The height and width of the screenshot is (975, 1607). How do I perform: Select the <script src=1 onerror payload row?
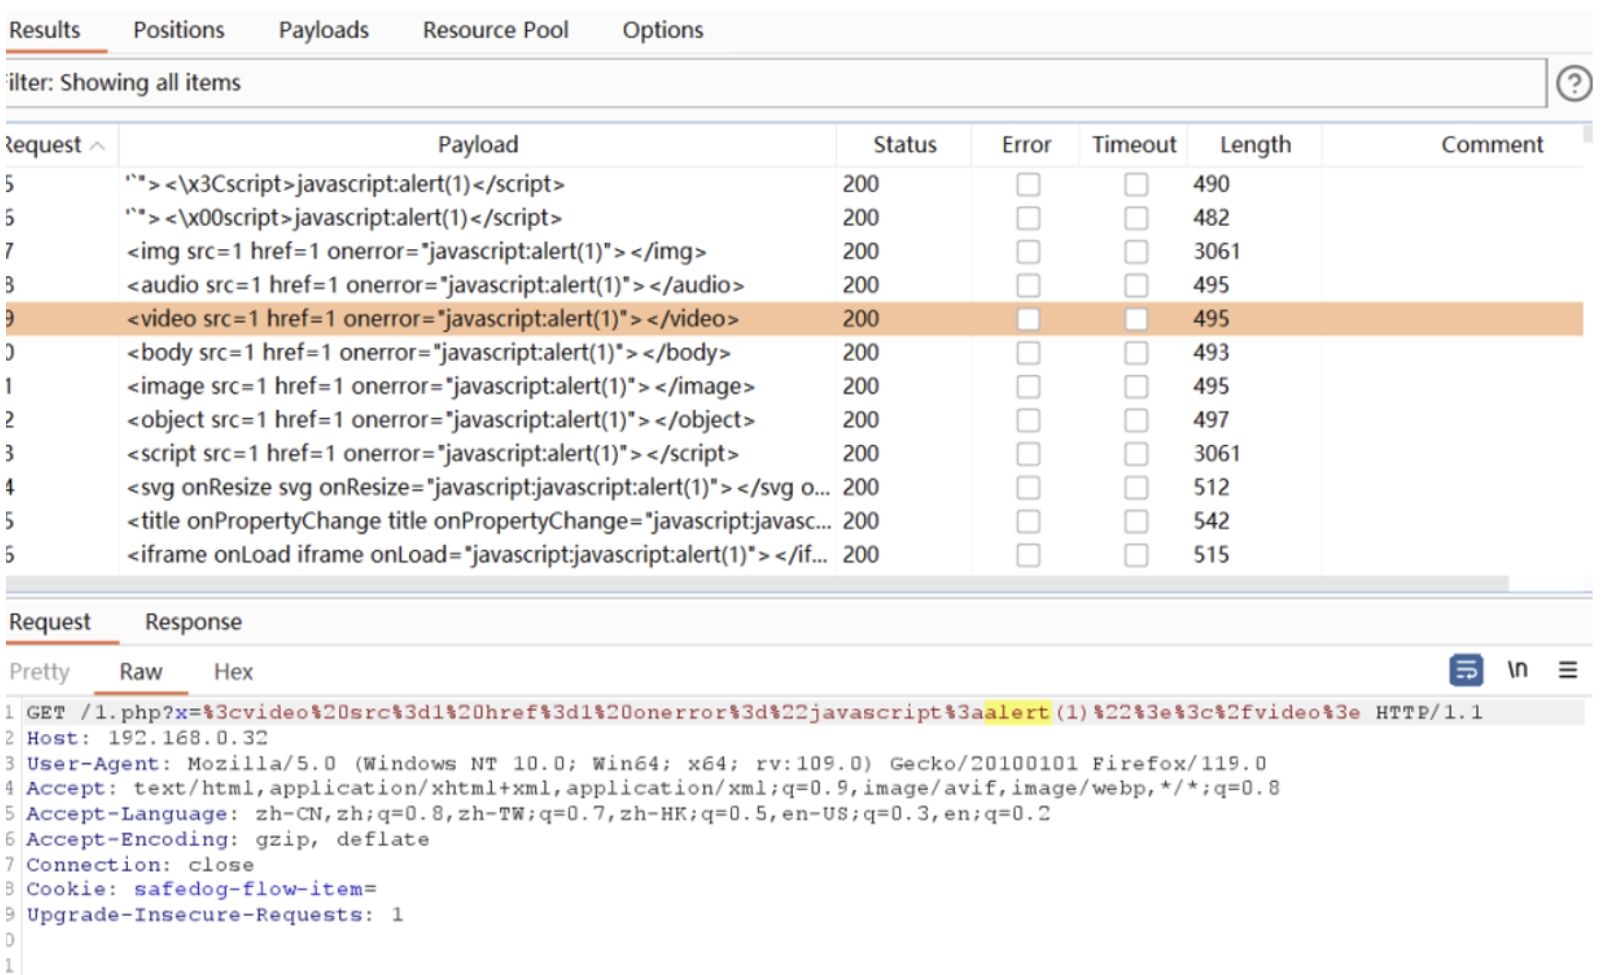click(x=794, y=454)
